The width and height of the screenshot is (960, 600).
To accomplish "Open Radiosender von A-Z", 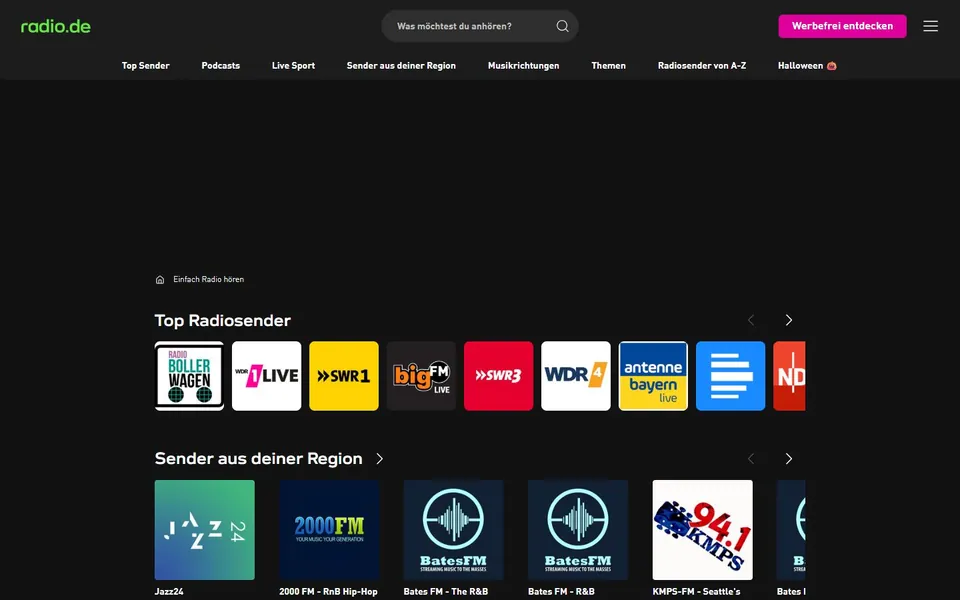I will click(702, 66).
